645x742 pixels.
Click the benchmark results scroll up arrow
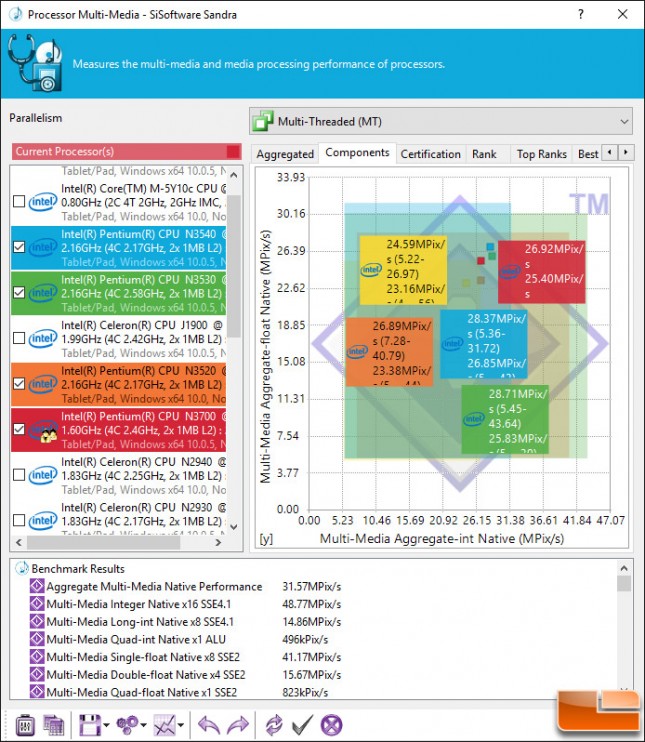(624, 568)
